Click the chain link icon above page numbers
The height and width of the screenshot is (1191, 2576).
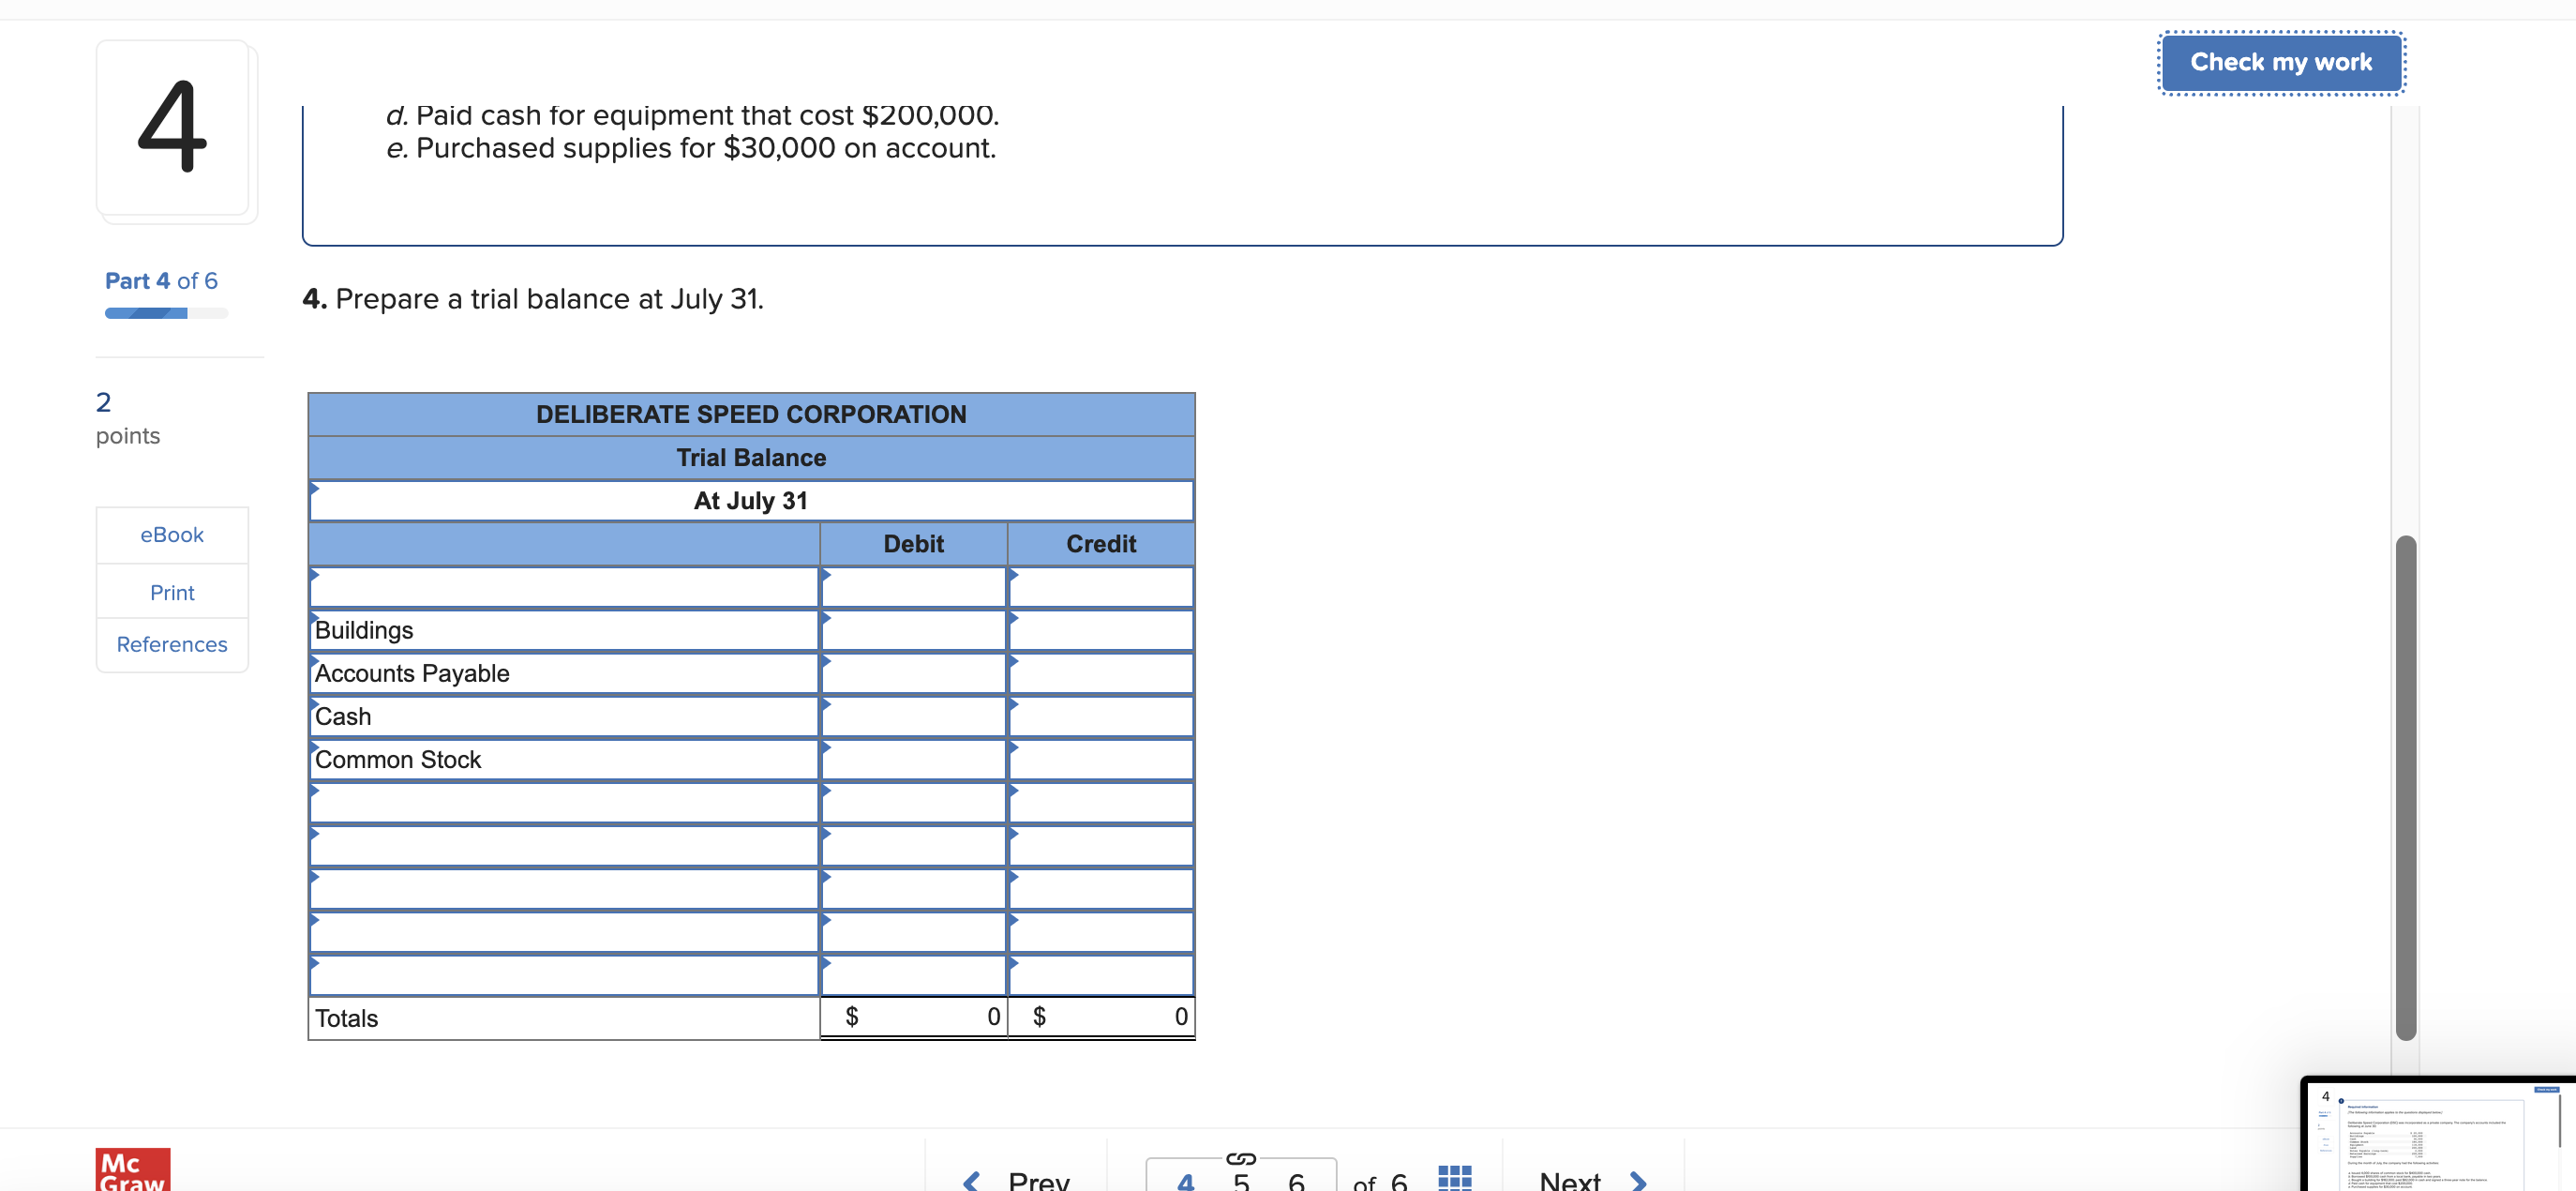coord(1240,1160)
